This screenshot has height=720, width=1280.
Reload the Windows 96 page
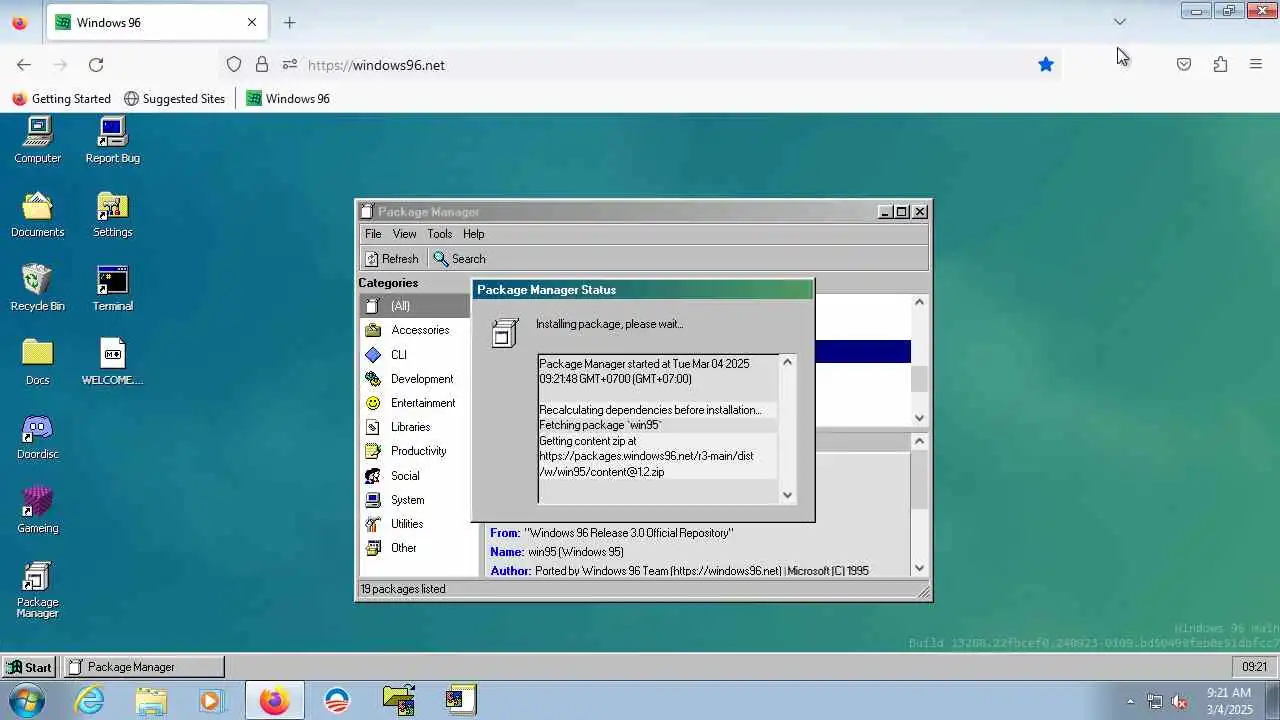[x=96, y=64]
